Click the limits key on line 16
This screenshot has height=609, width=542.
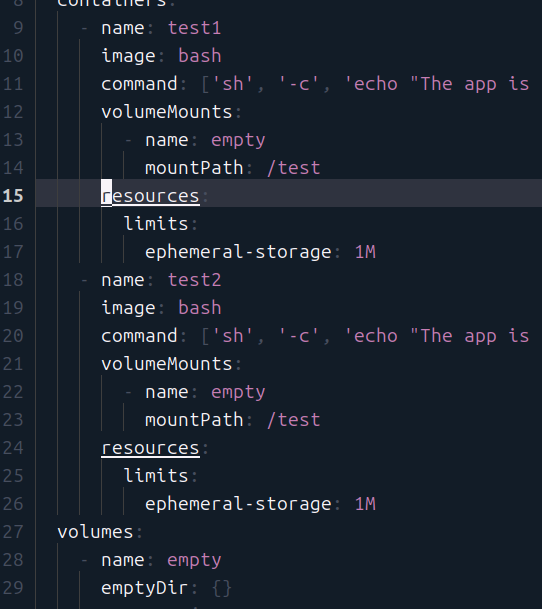156,224
